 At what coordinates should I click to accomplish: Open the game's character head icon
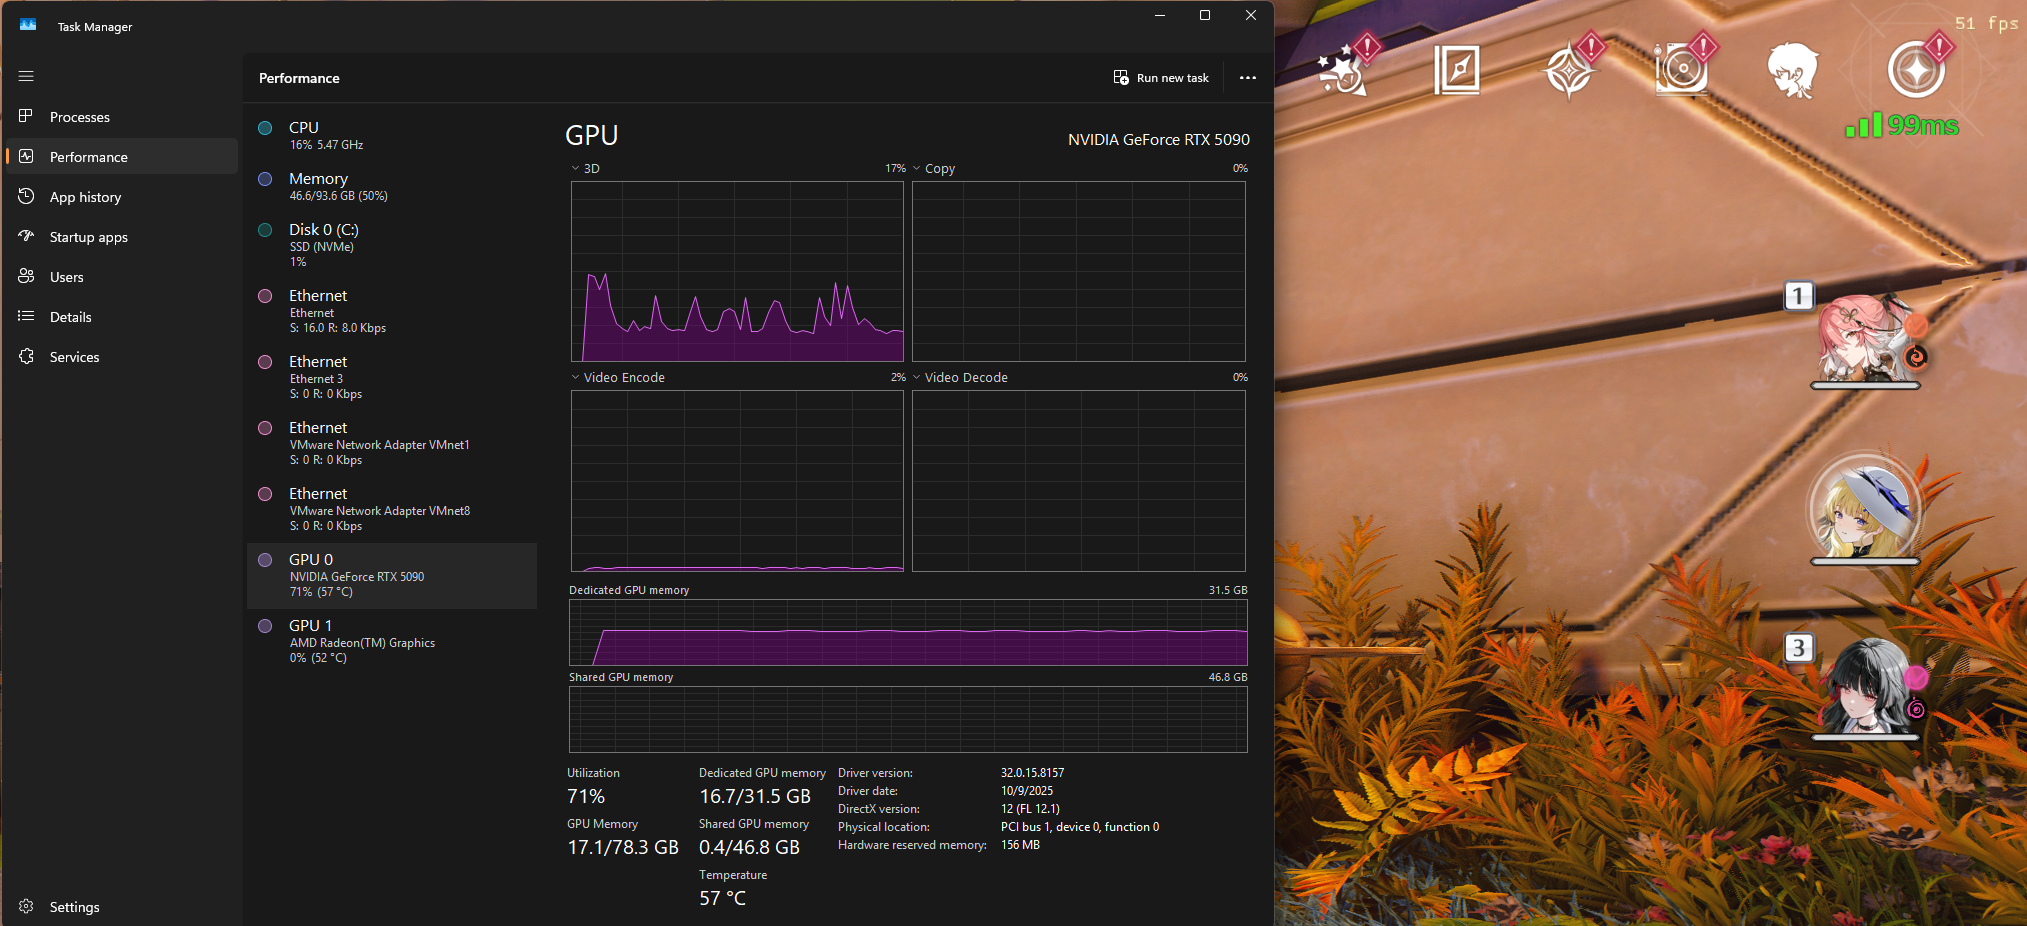(1792, 70)
